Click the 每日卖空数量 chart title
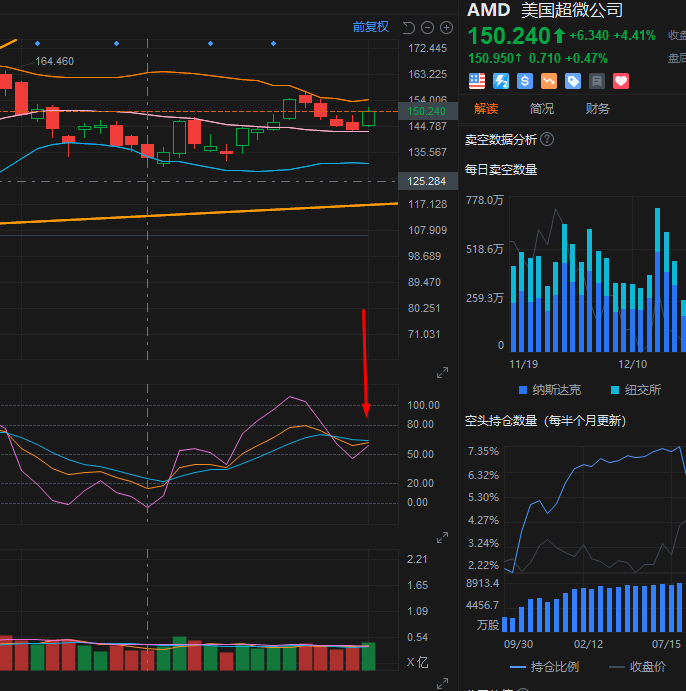Viewport: 686px width, 691px height. tap(501, 170)
